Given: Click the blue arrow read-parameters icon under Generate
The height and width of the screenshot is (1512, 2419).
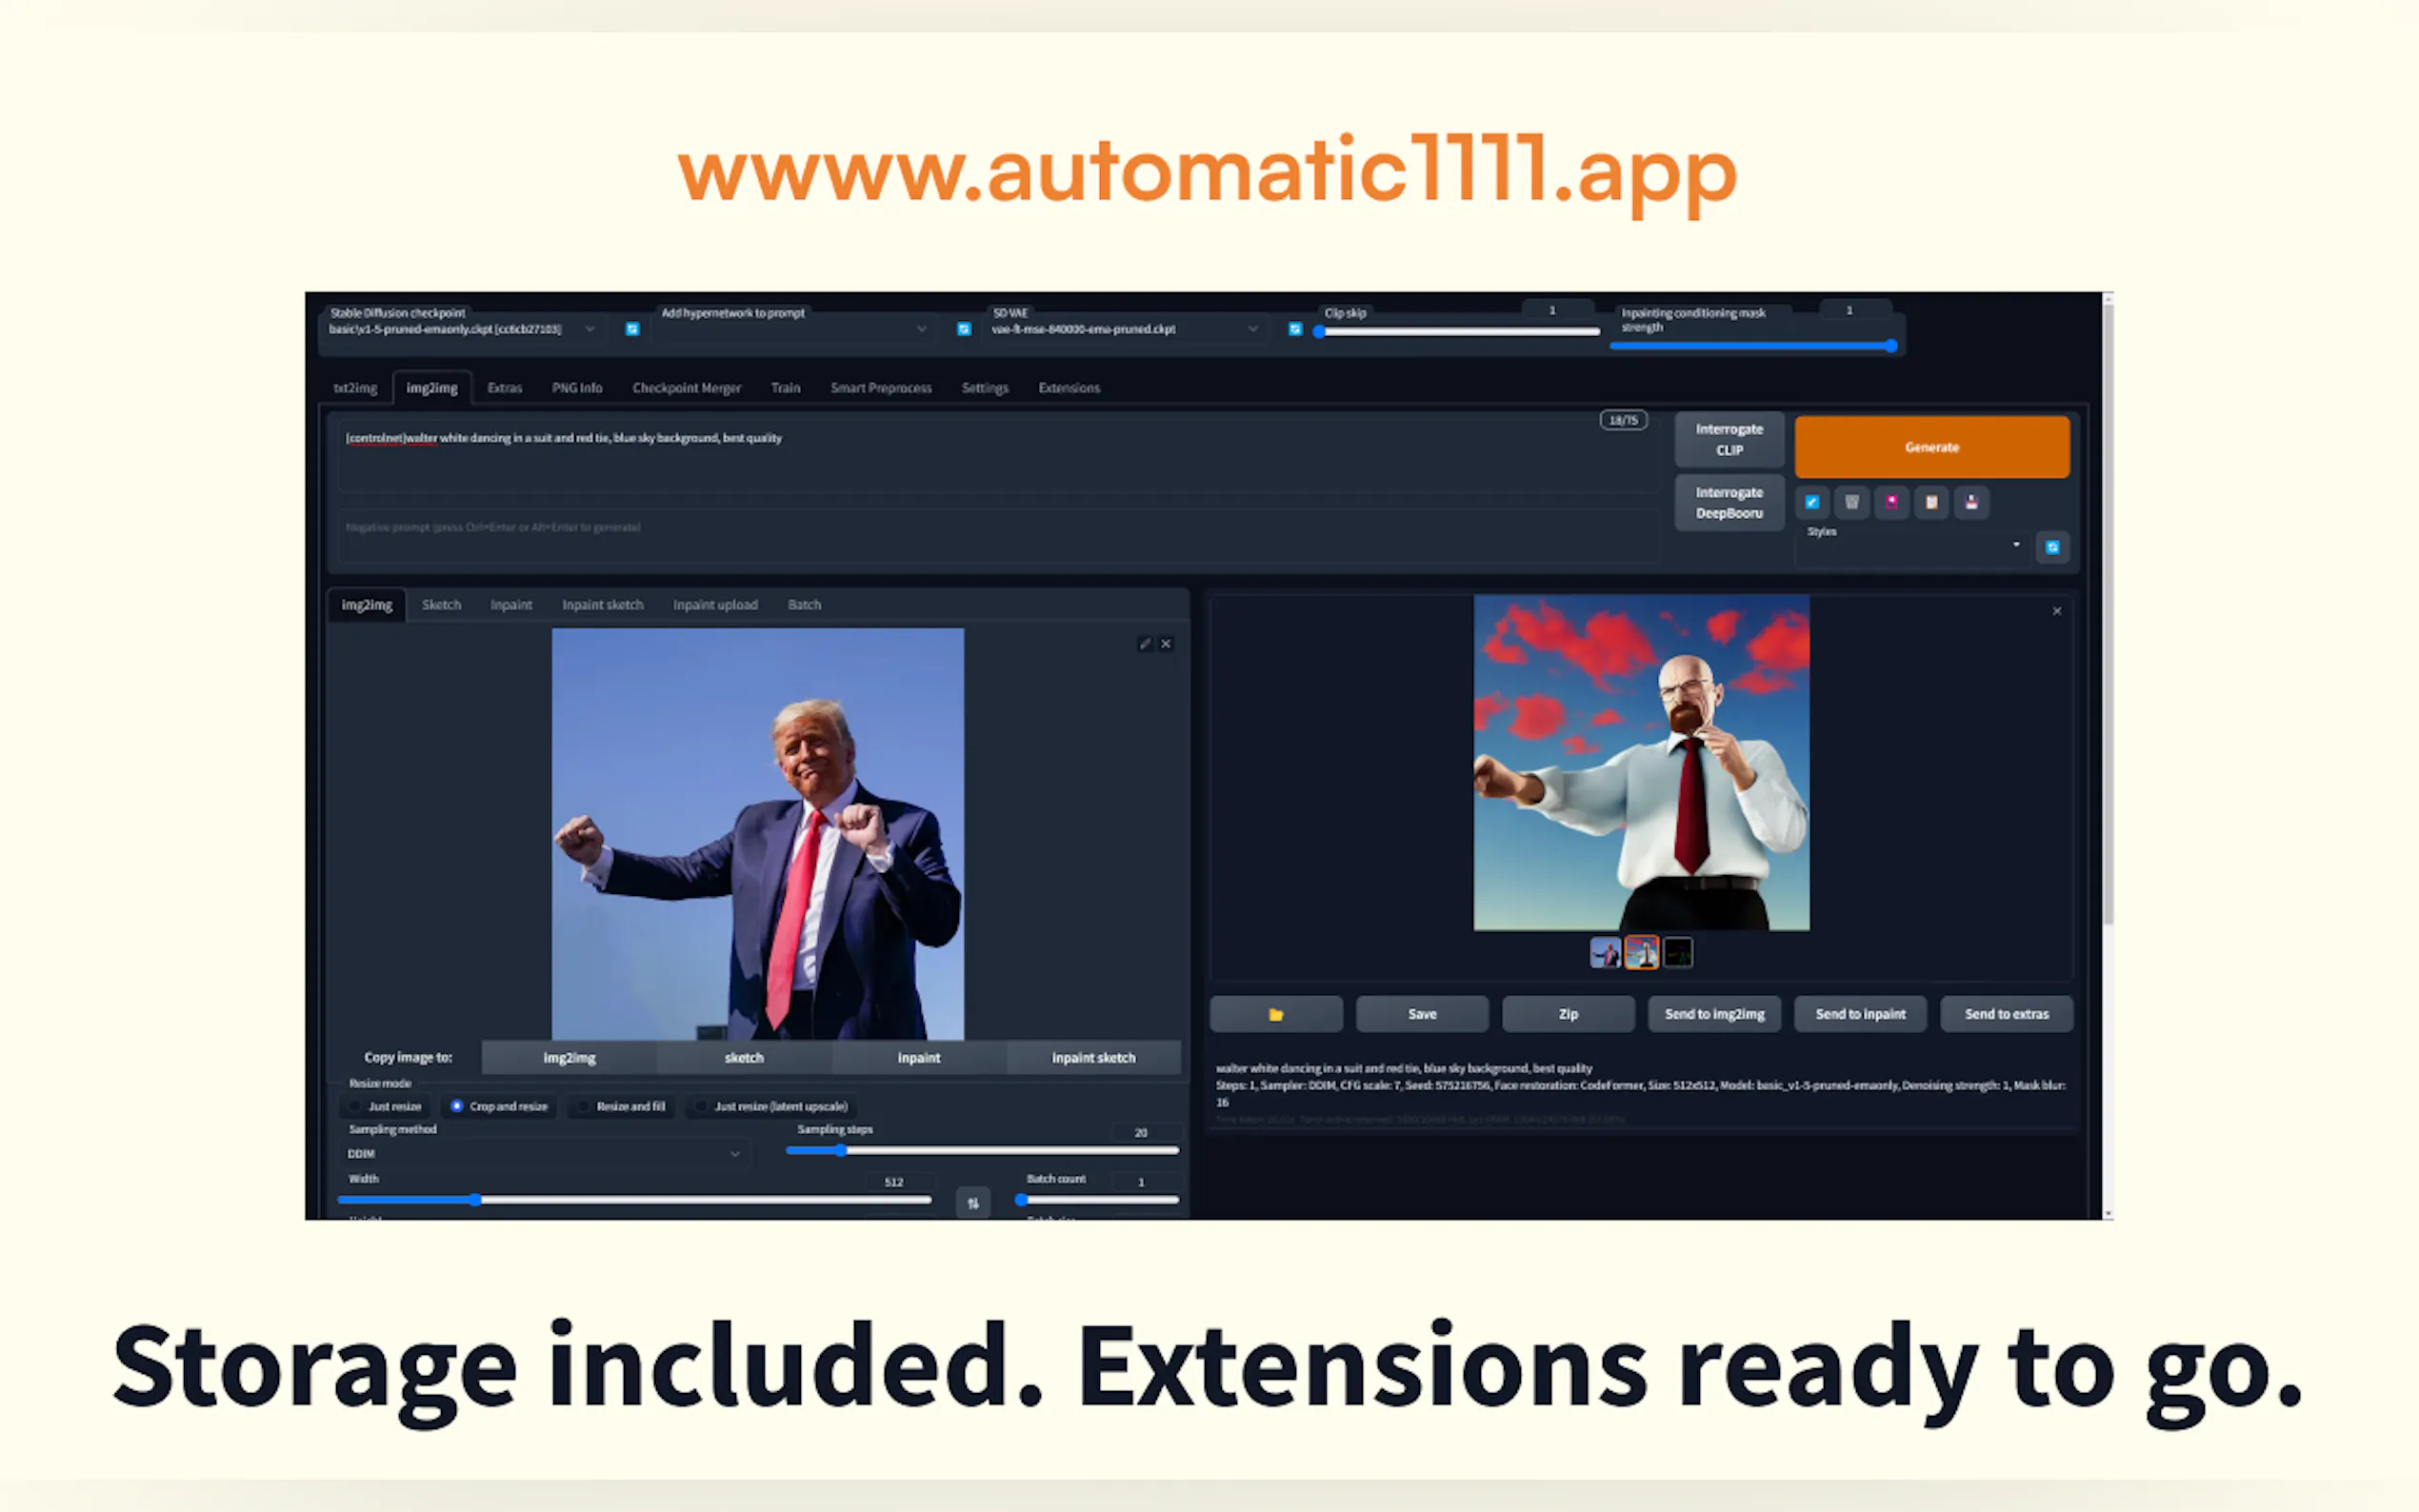Looking at the screenshot, I should pyautogui.click(x=1811, y=502).
